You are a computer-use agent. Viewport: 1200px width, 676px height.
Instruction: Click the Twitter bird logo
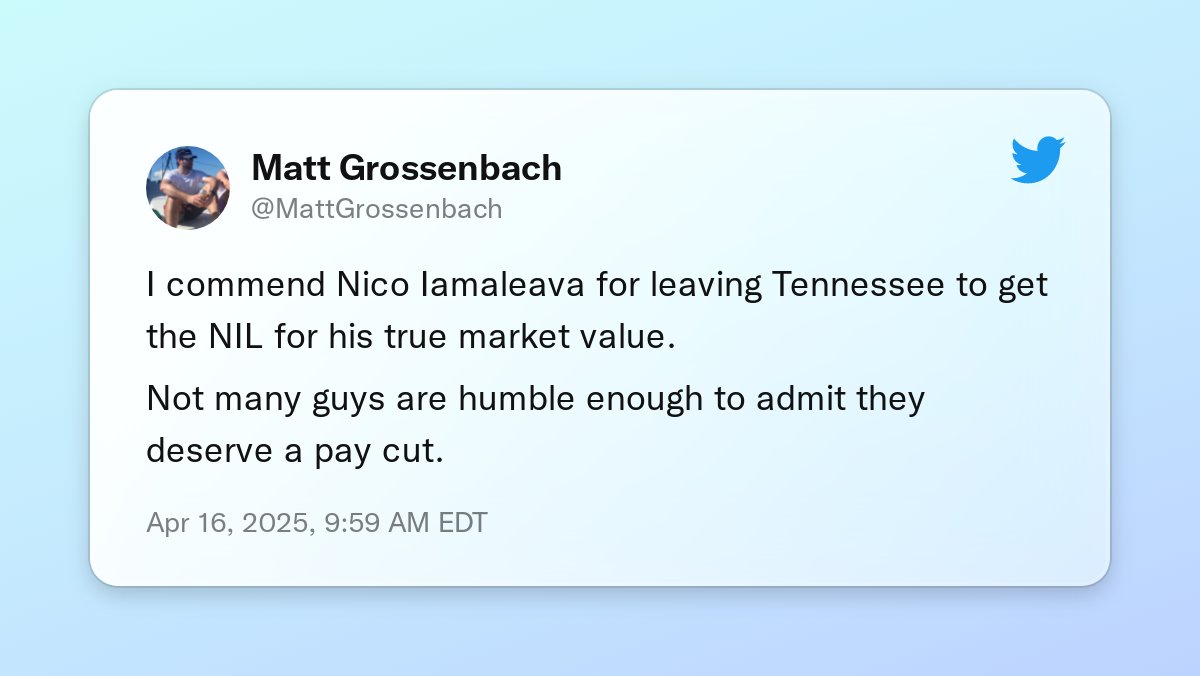[1038, 161]
